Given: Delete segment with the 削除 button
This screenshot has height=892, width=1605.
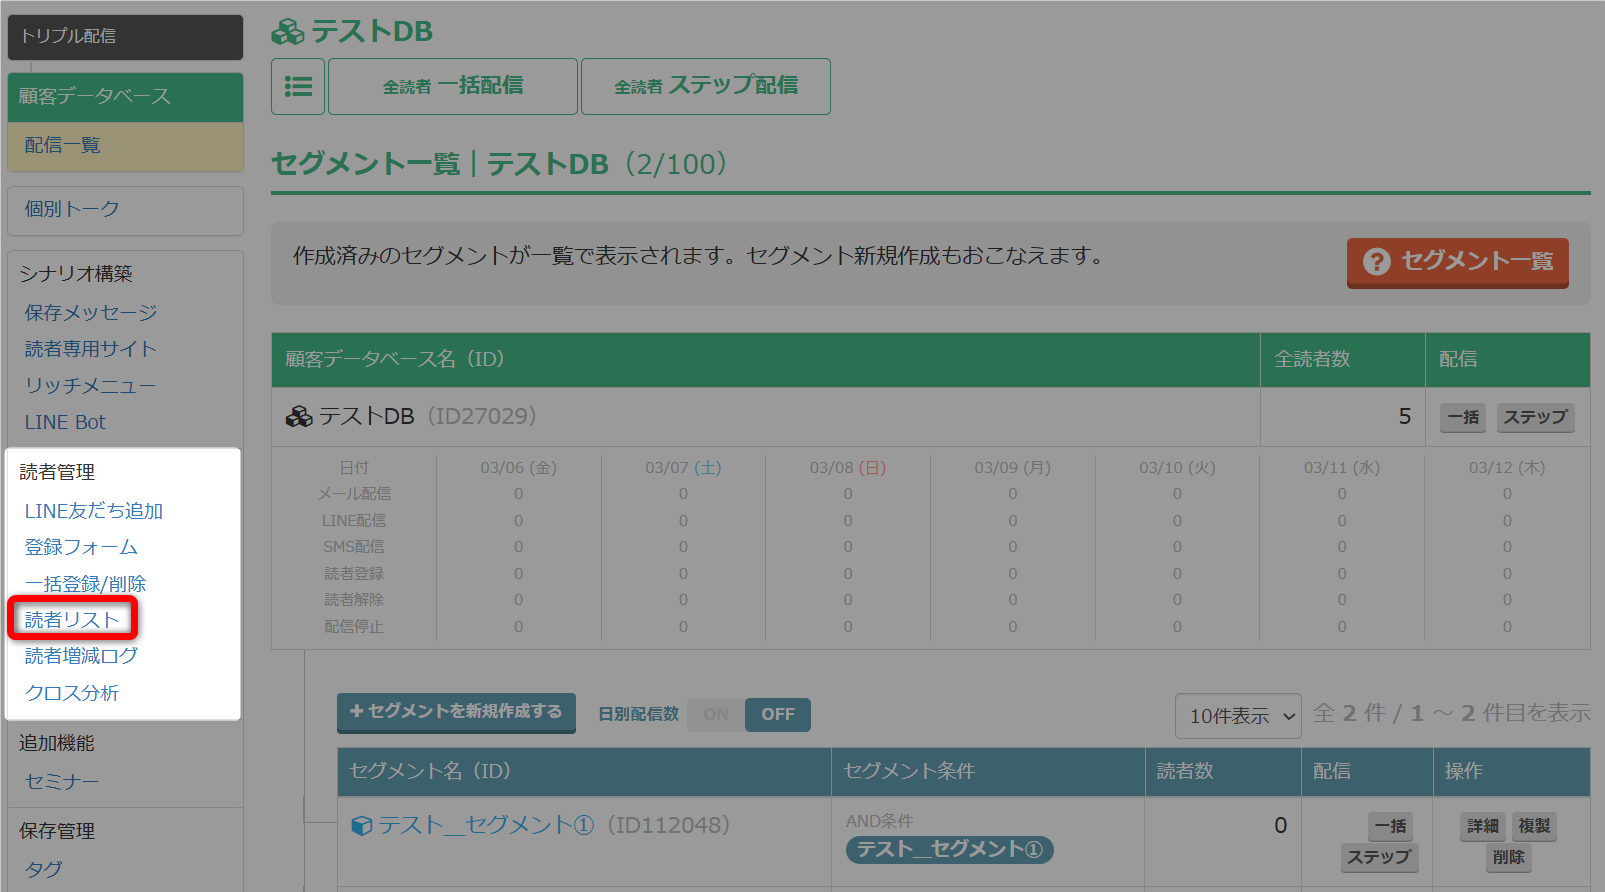Looking at the screenshot, I should (1508, 857).
